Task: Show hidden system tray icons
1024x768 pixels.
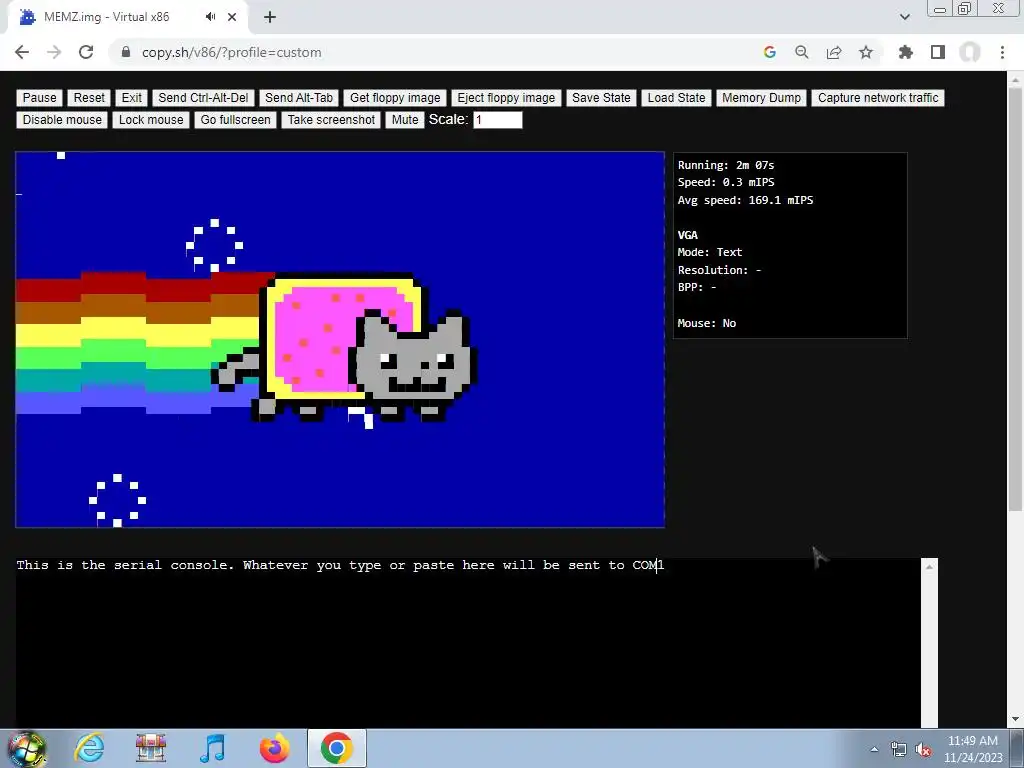Action: pos(874,750)
